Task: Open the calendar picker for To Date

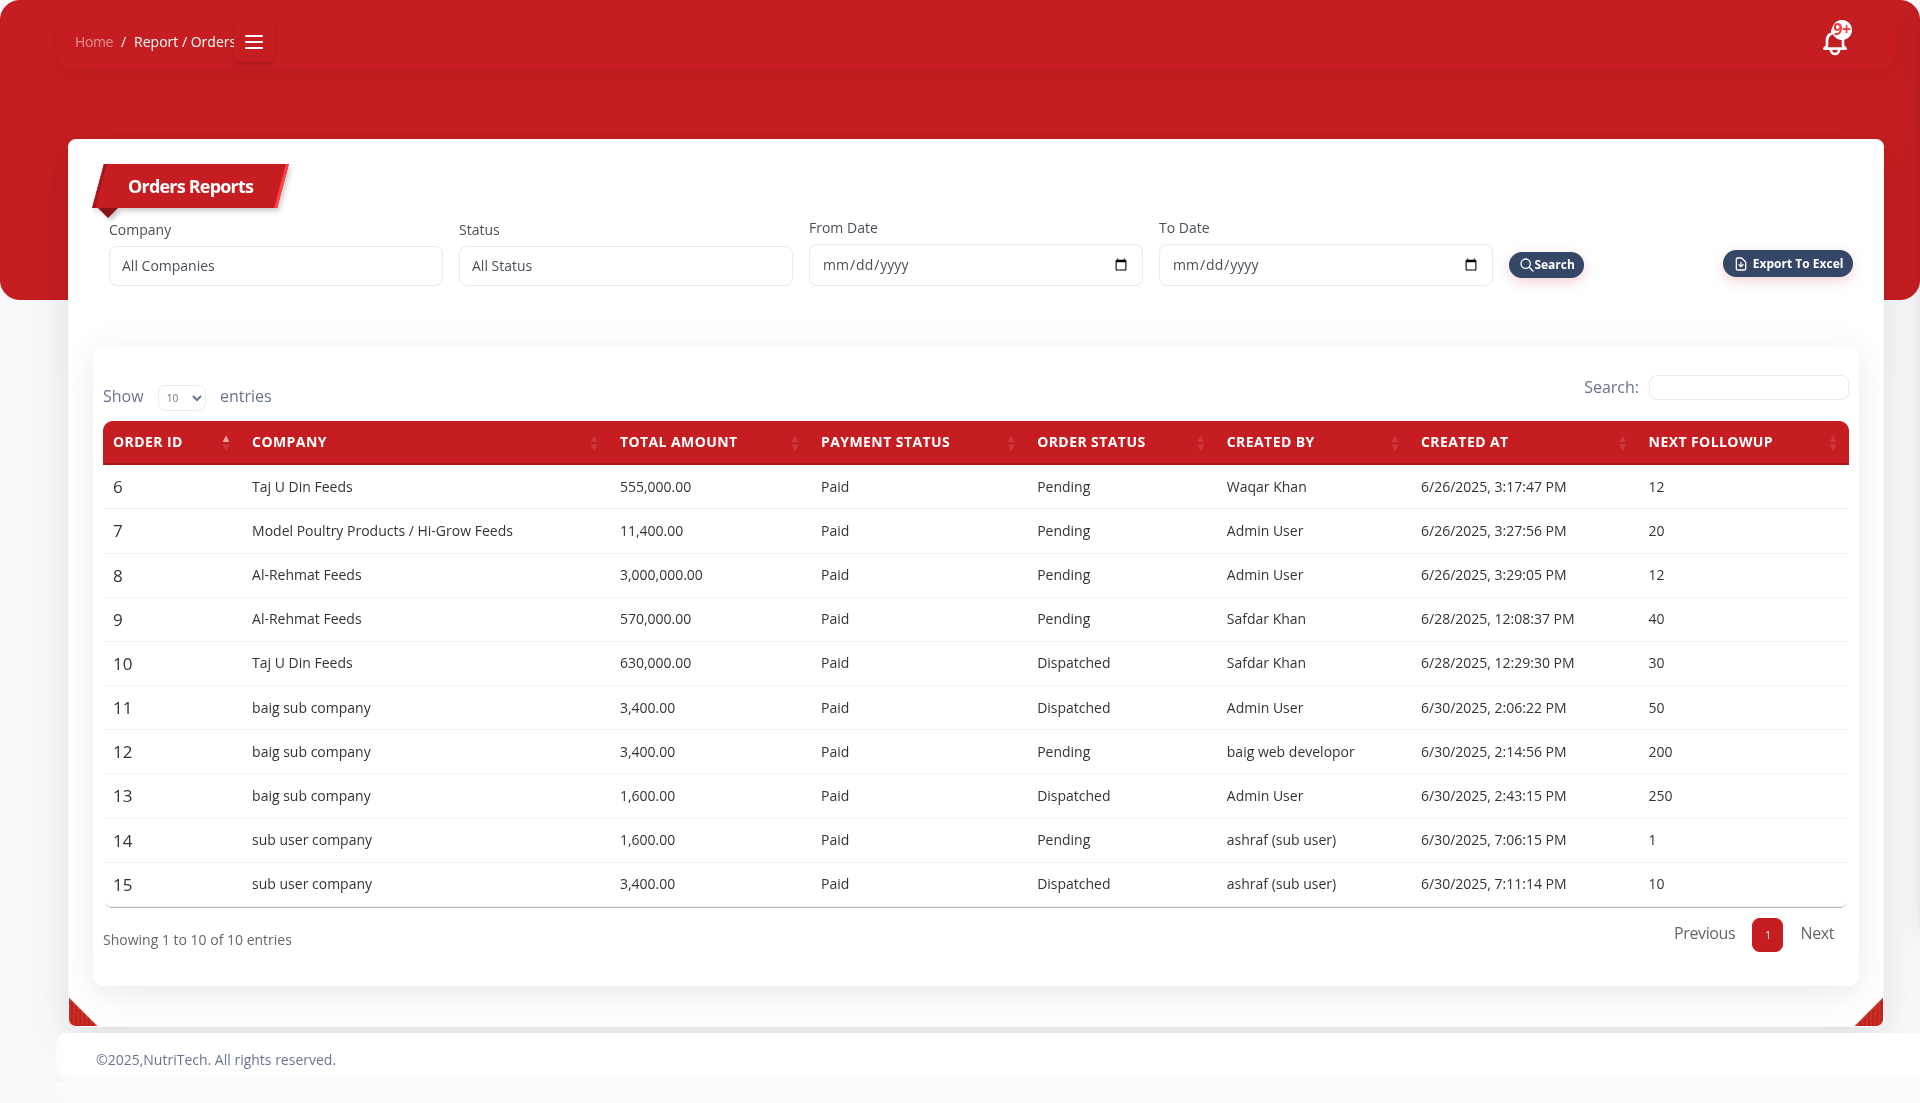Action: coord(1470,265)
